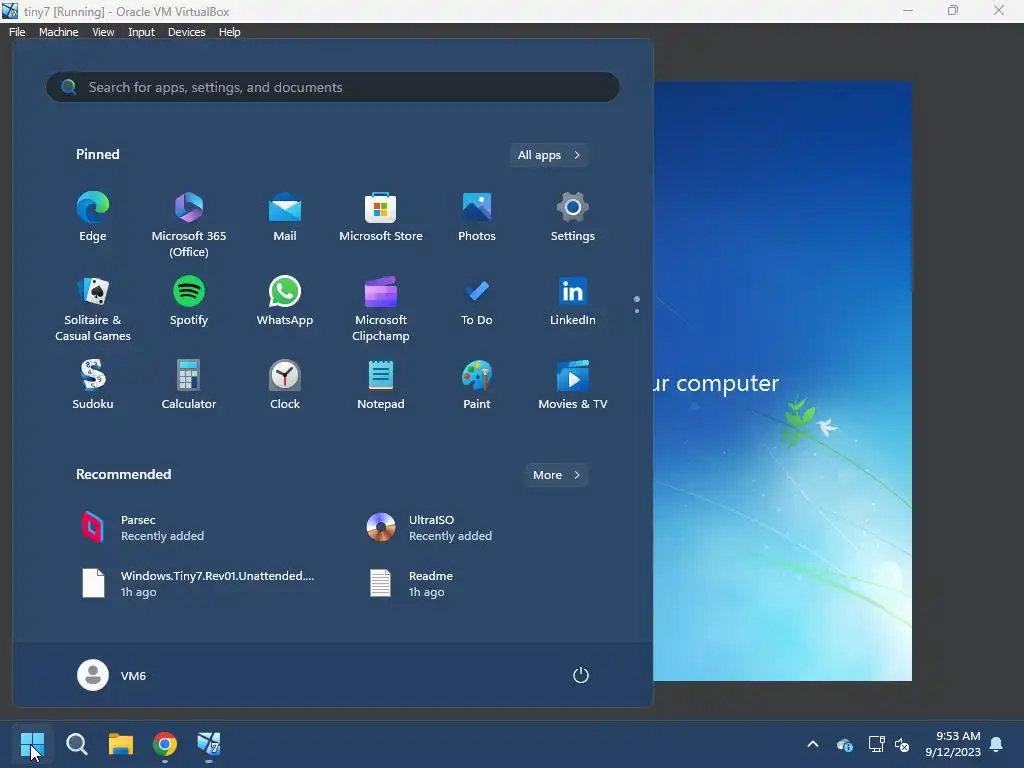The height and width of the screenshot is (768, 1024).
Task: Open Notepad from pinned apps
Action: coord(381,385)
